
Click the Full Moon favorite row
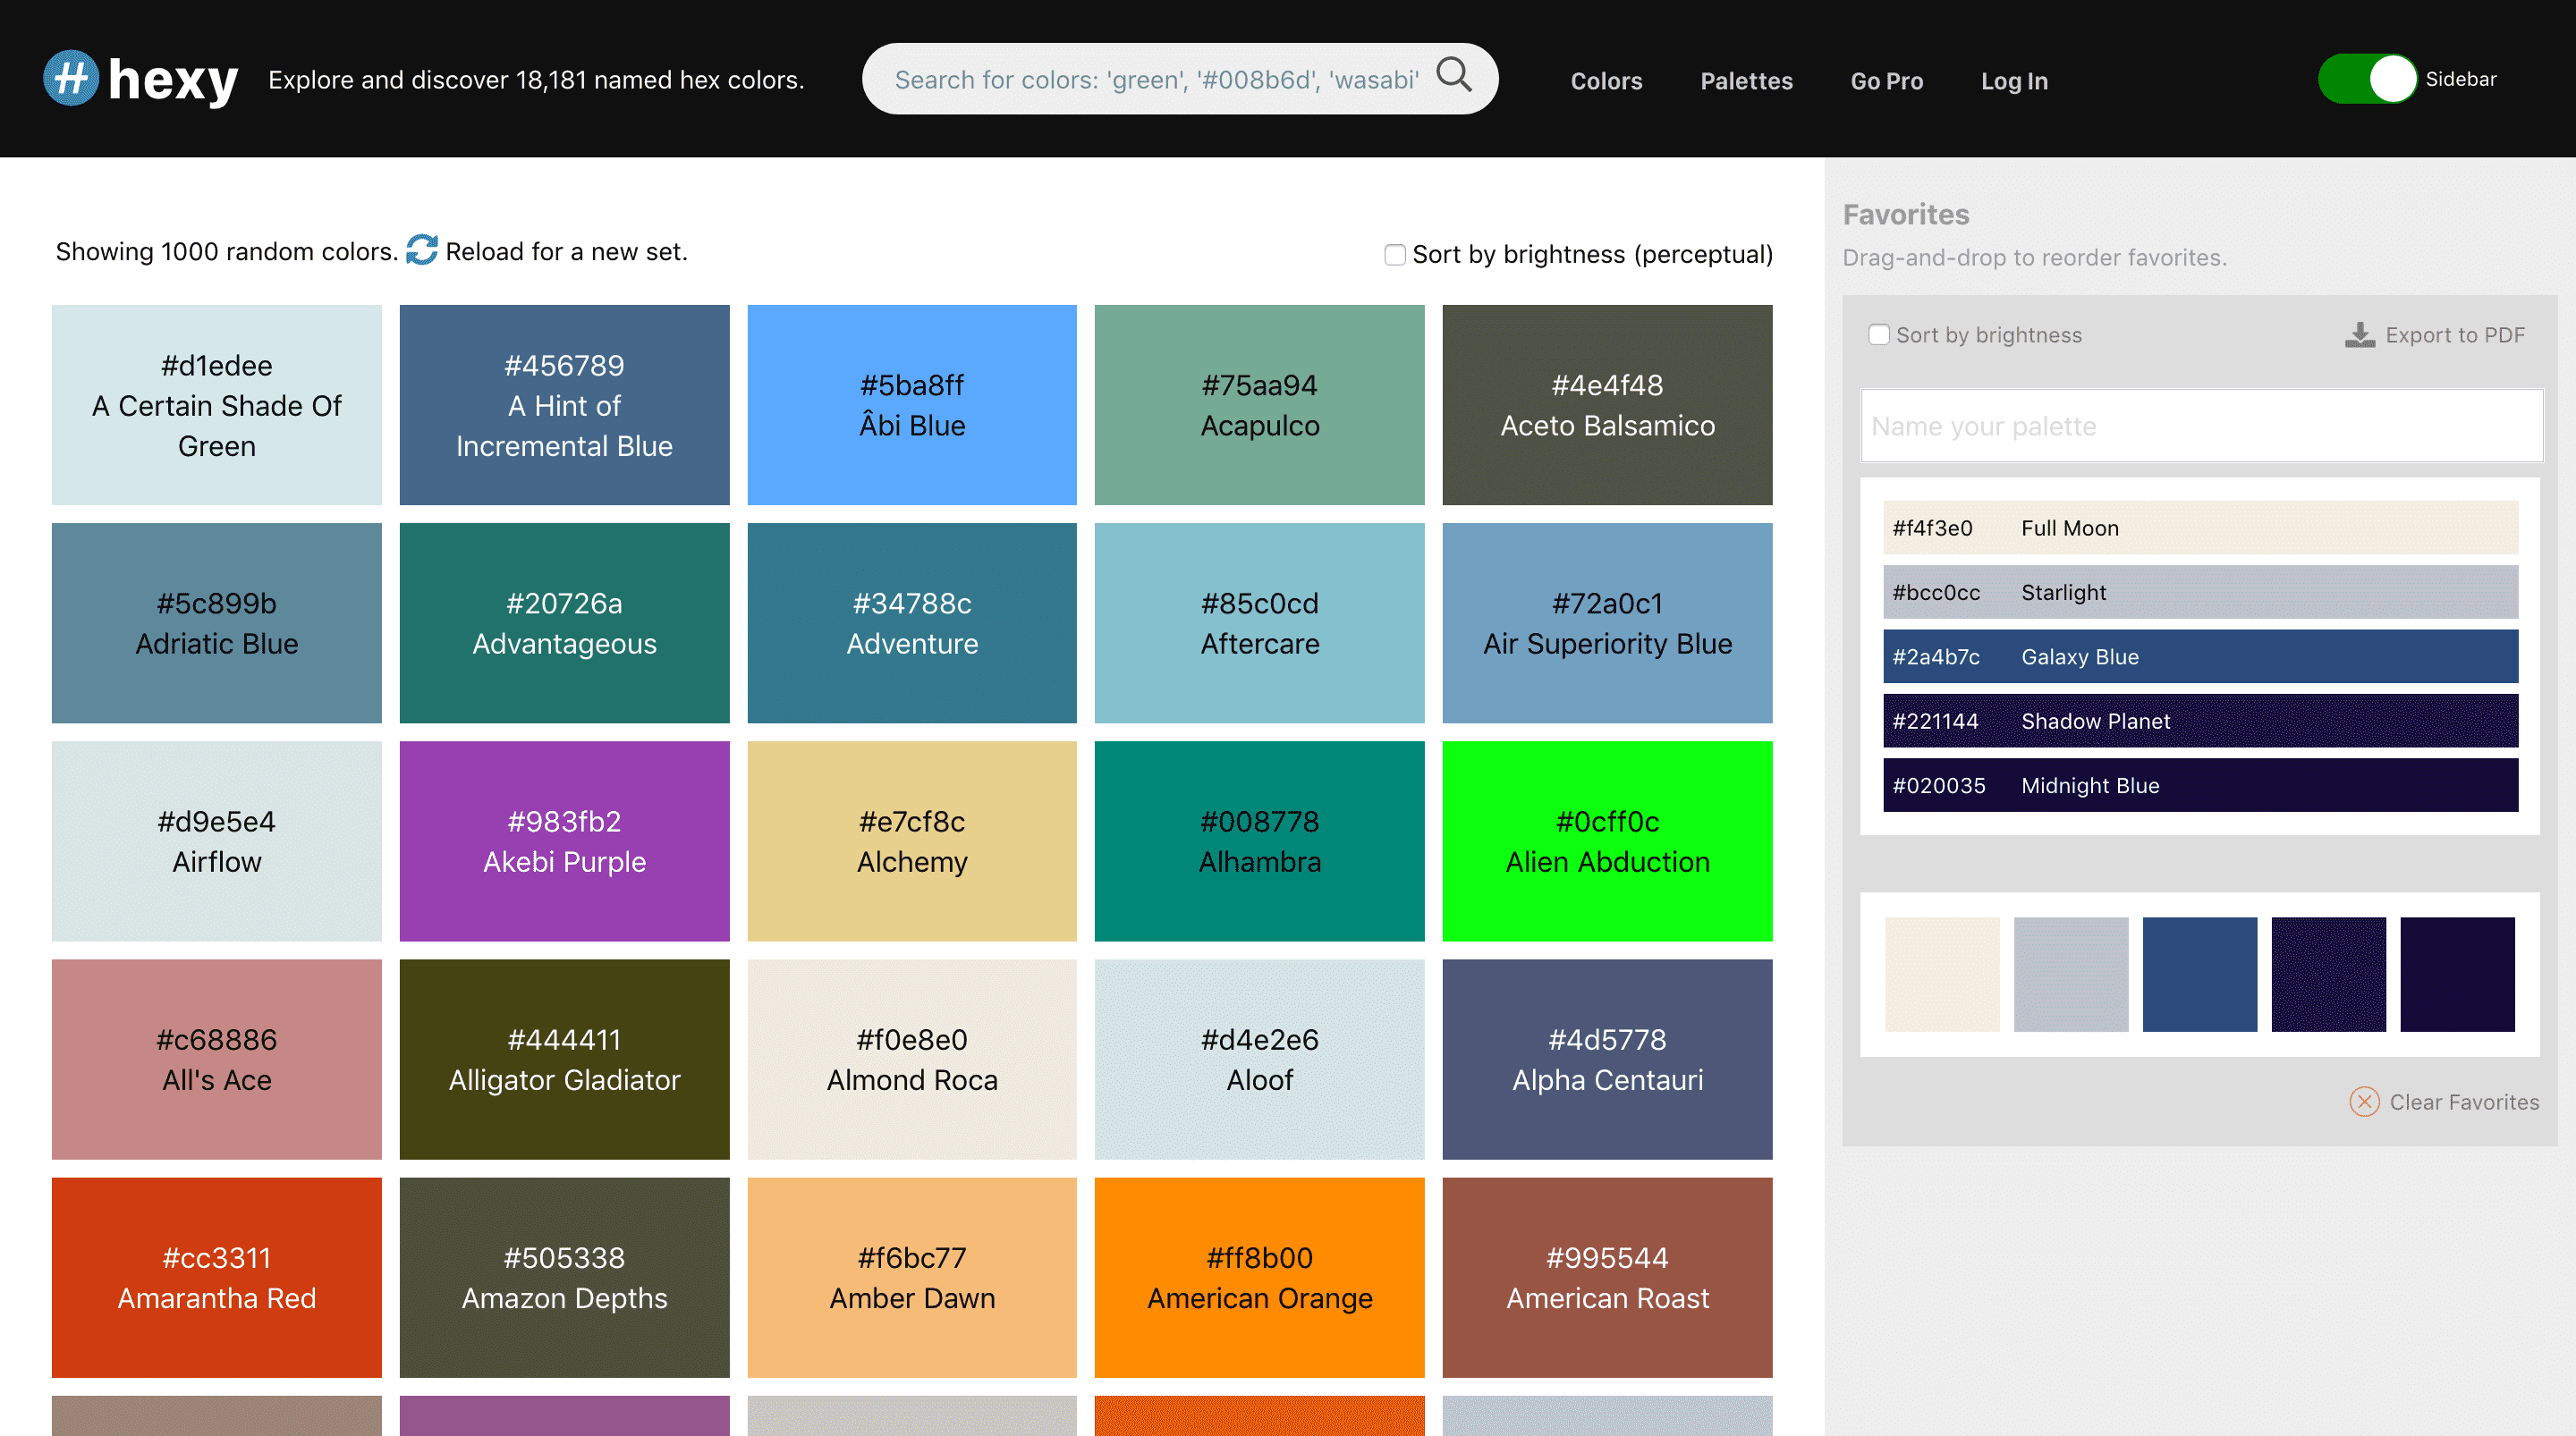[x=2200, y=528]
